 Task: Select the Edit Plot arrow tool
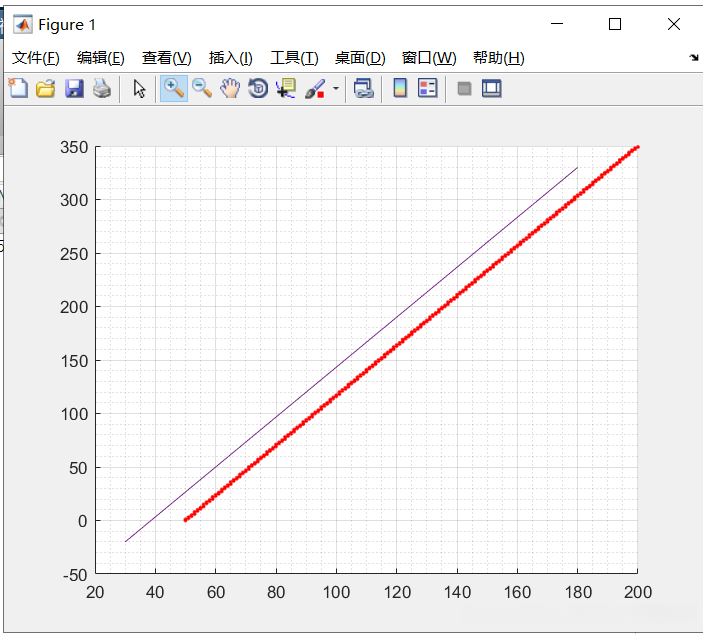pos(139,88)
